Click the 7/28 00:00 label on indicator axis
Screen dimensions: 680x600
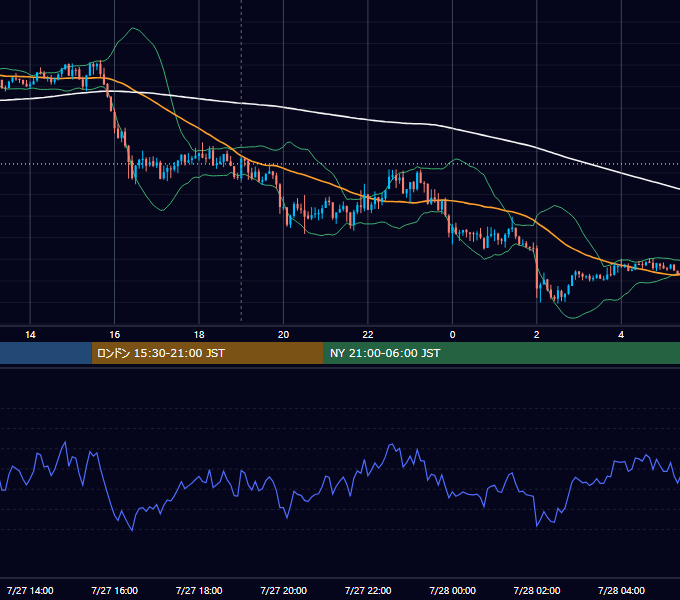tap(452, 590)
